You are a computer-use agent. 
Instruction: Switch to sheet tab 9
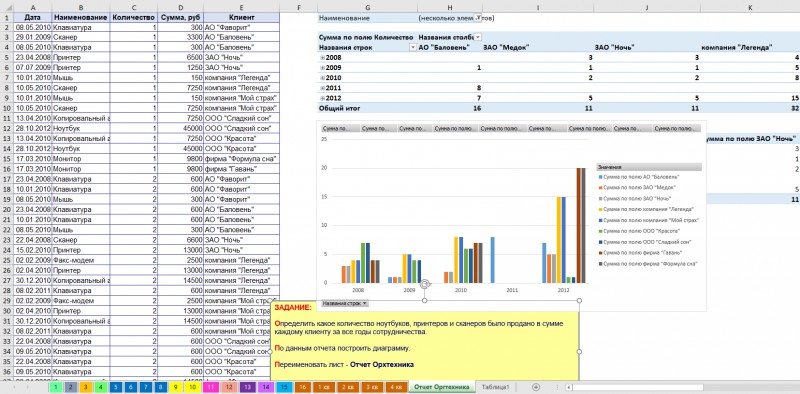point(176,387)
